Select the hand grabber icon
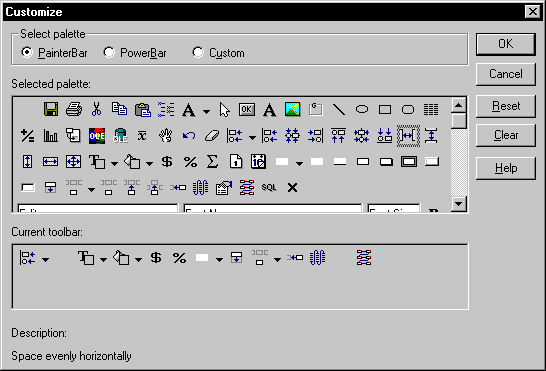Screen dimensions: 546x371 coord(165,136)
